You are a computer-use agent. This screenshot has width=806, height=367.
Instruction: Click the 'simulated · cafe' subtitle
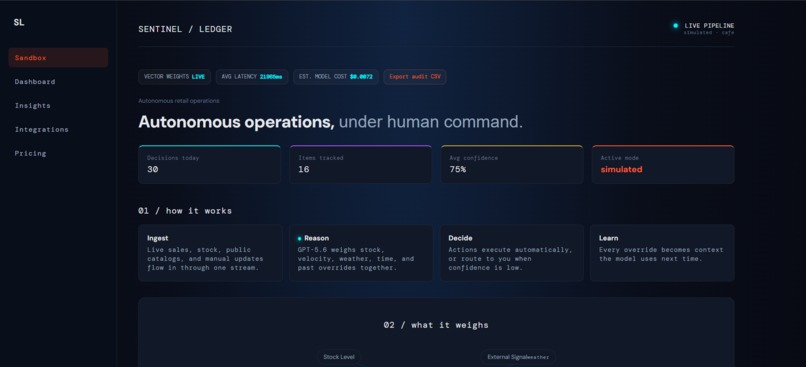click(x=709, y=33)
